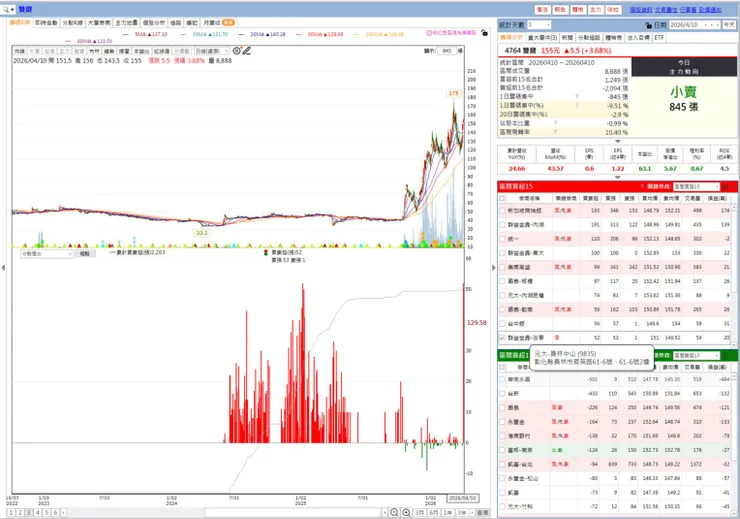Screen dimensions: 740x519
Task: Click the 顯示 bar-count input field
Action: point(447,50)
